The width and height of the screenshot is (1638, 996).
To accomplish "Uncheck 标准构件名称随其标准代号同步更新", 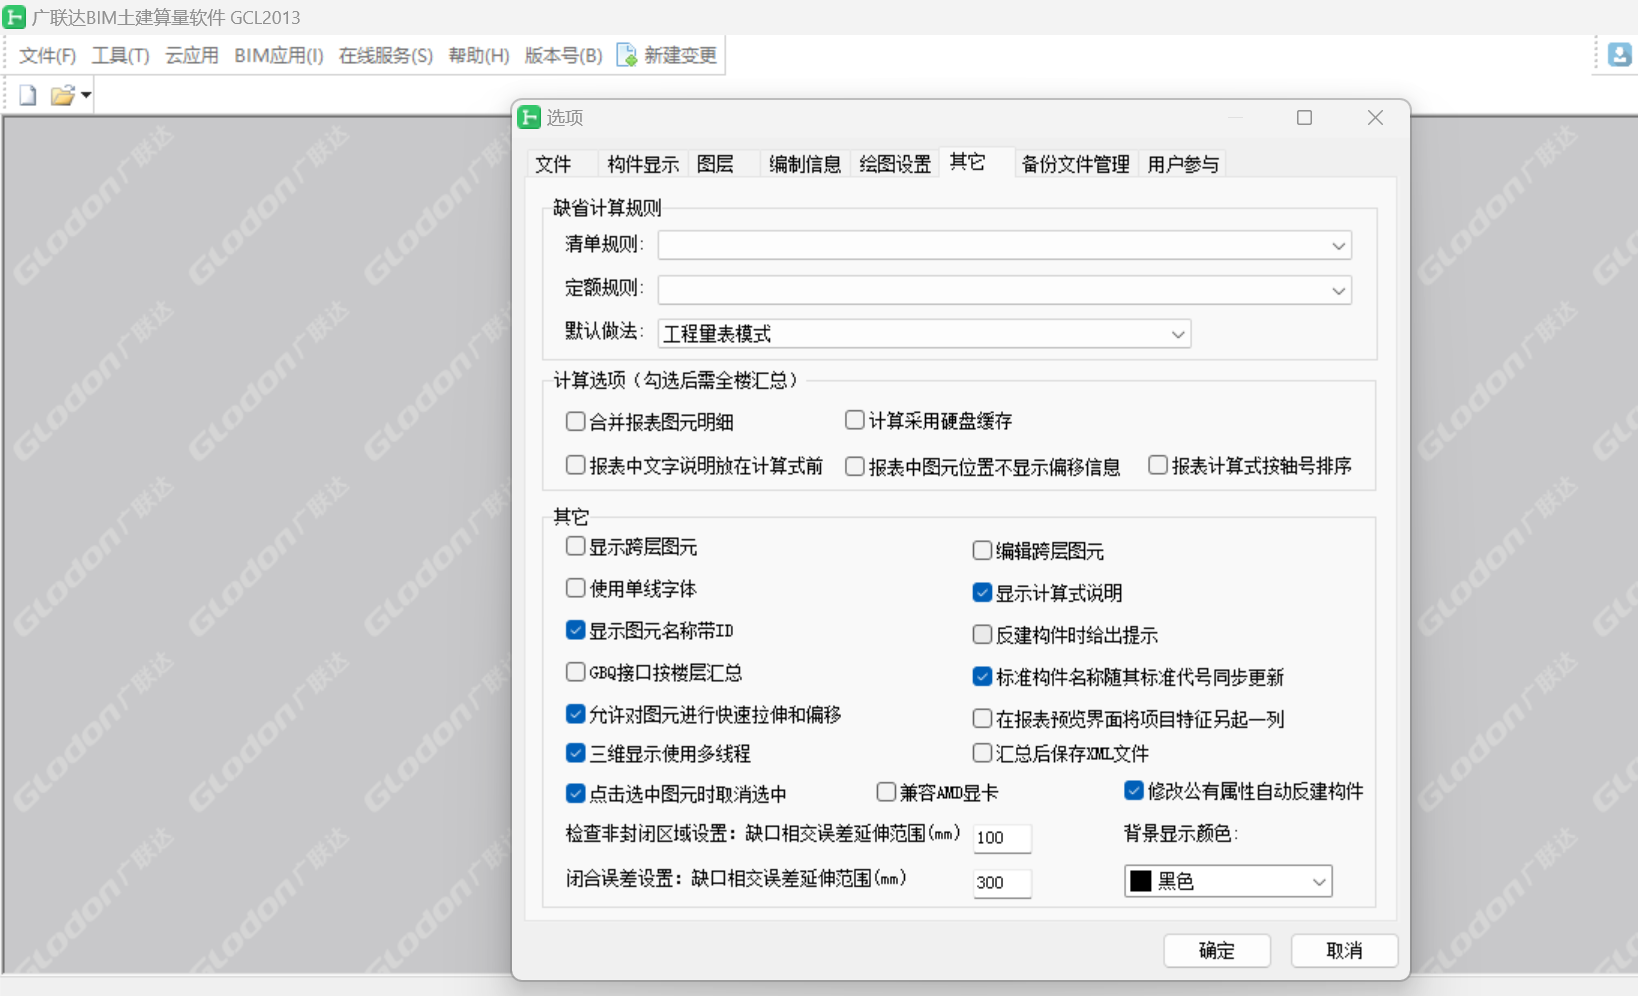I will tap(982, 676).
